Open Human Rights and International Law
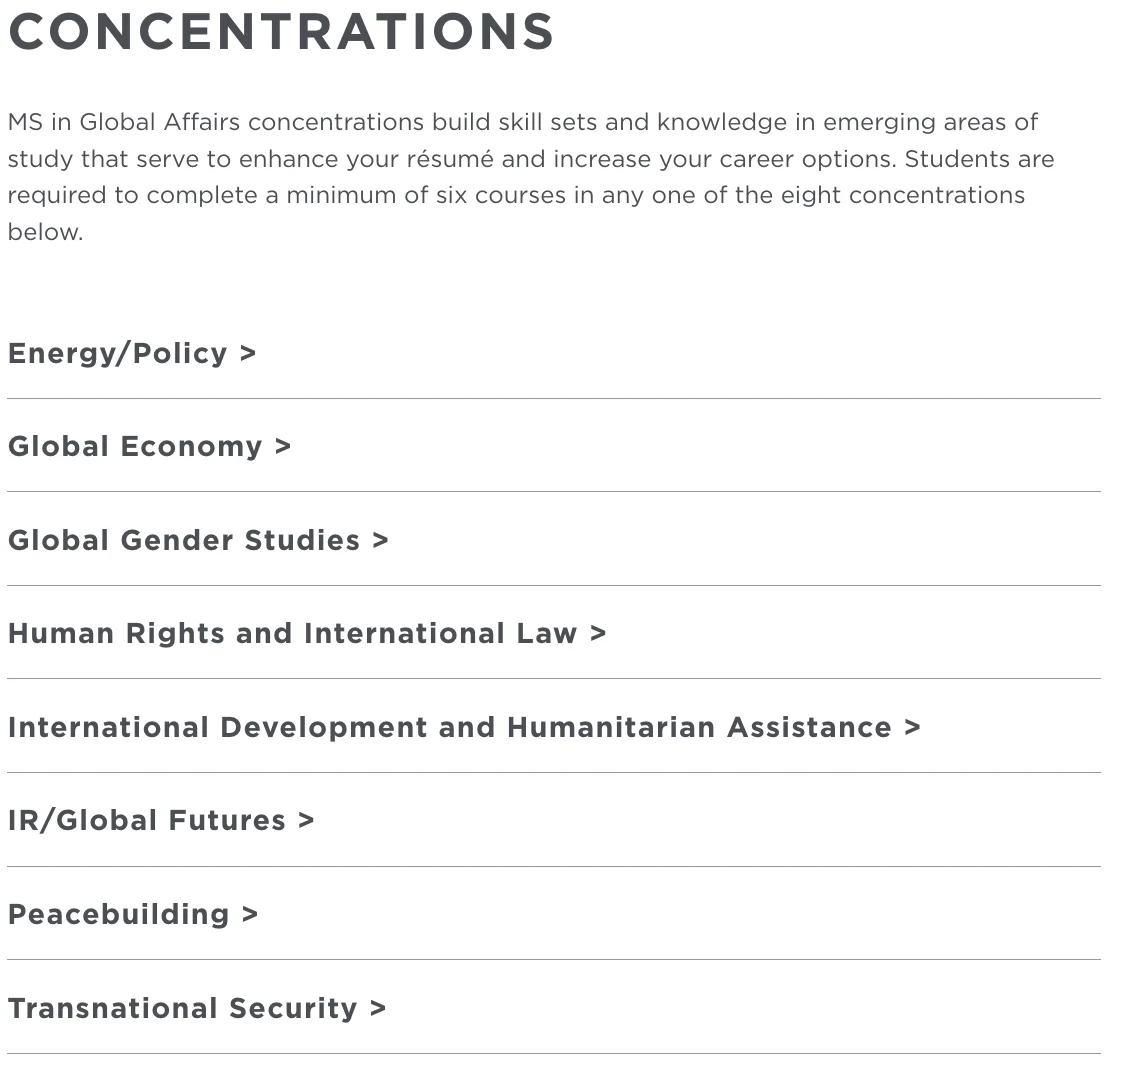1130x1074 pixels. click(x=292, y=633)
